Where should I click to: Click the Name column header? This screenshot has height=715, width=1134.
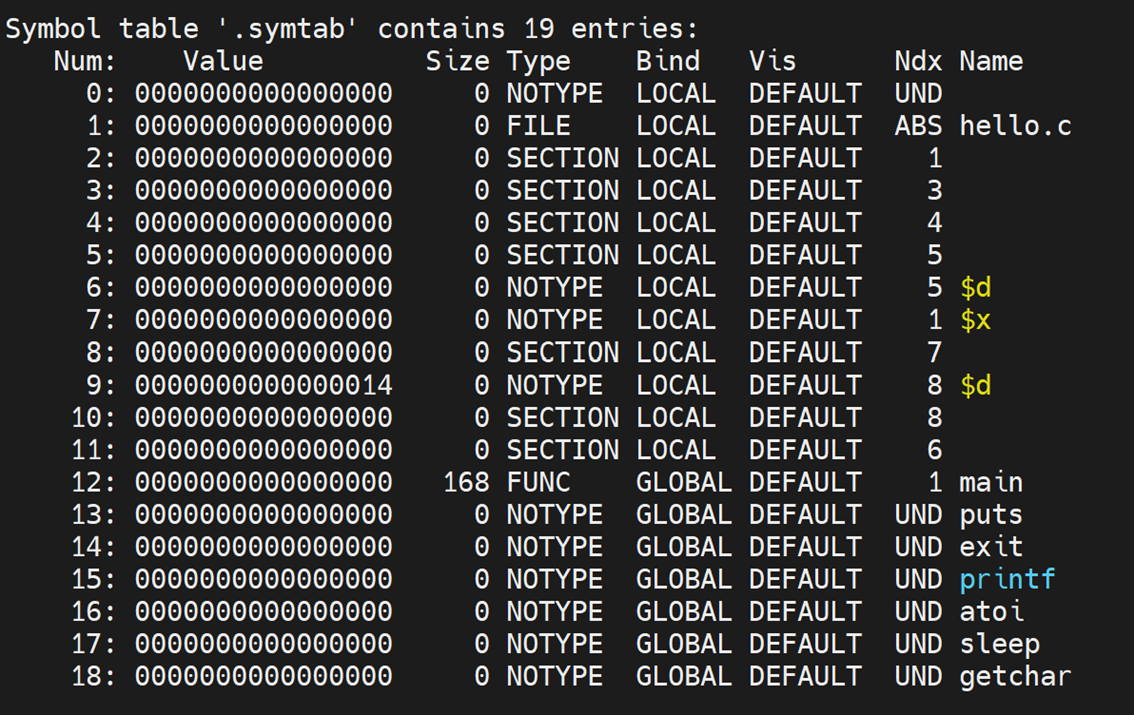[x=991, y=61]
